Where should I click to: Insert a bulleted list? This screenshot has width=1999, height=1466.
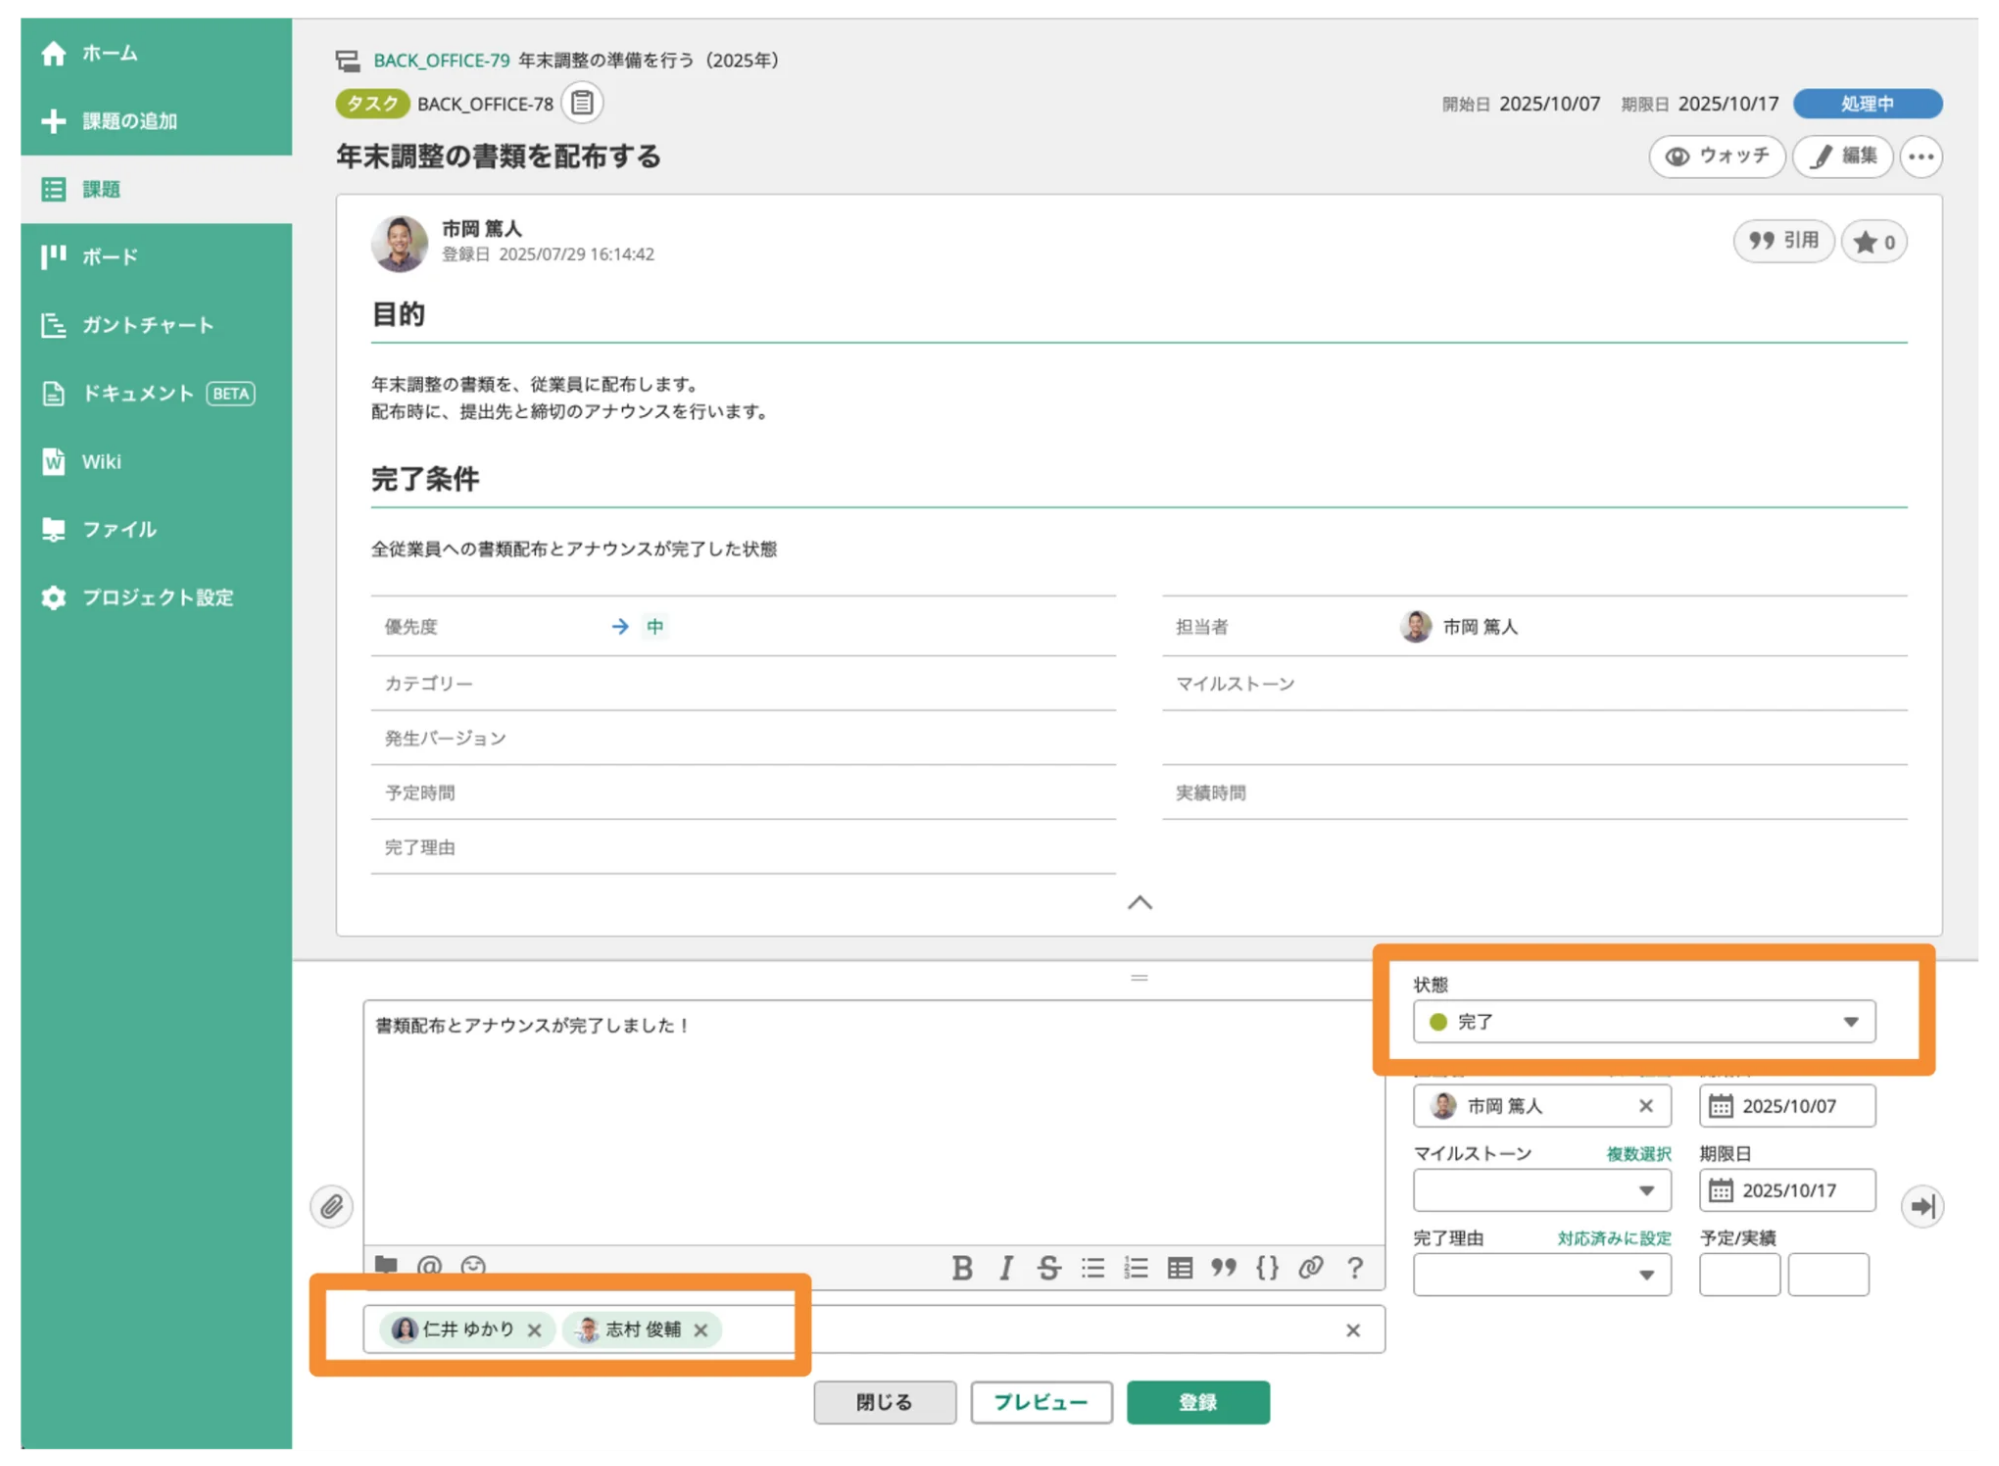pos(1093,1268)
